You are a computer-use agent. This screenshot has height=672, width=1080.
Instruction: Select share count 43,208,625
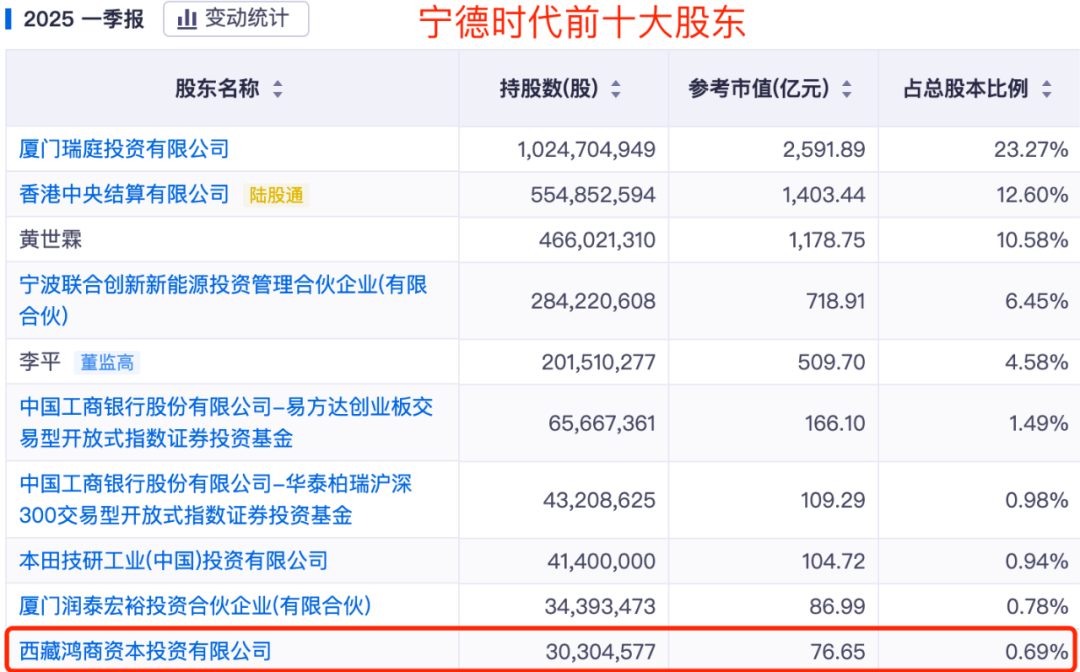pyautogui.click(x=599, y=500)
